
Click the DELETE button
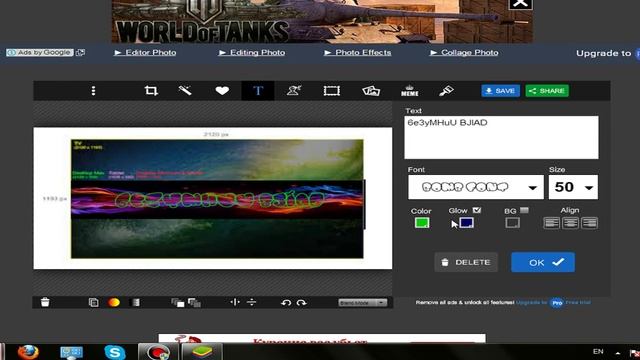[466, 262]
